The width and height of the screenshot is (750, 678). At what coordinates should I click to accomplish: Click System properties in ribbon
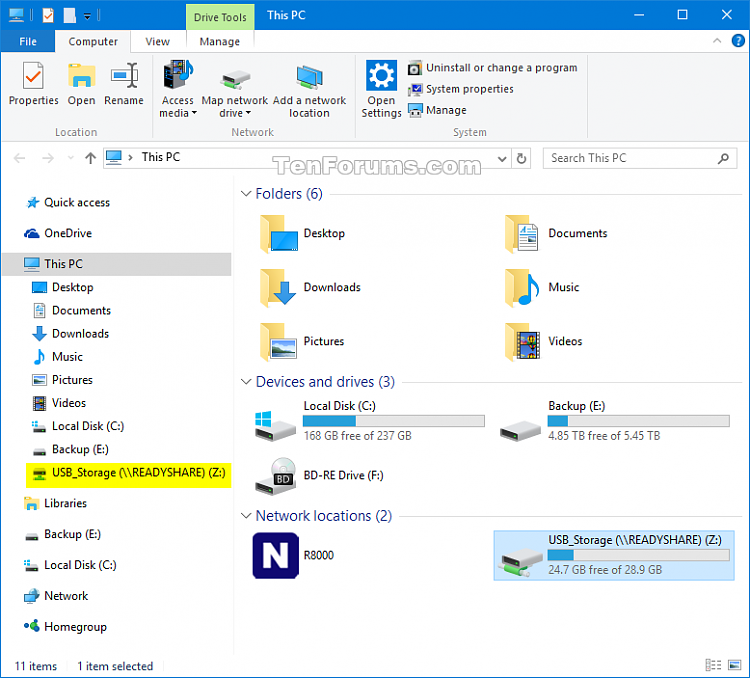461,89
